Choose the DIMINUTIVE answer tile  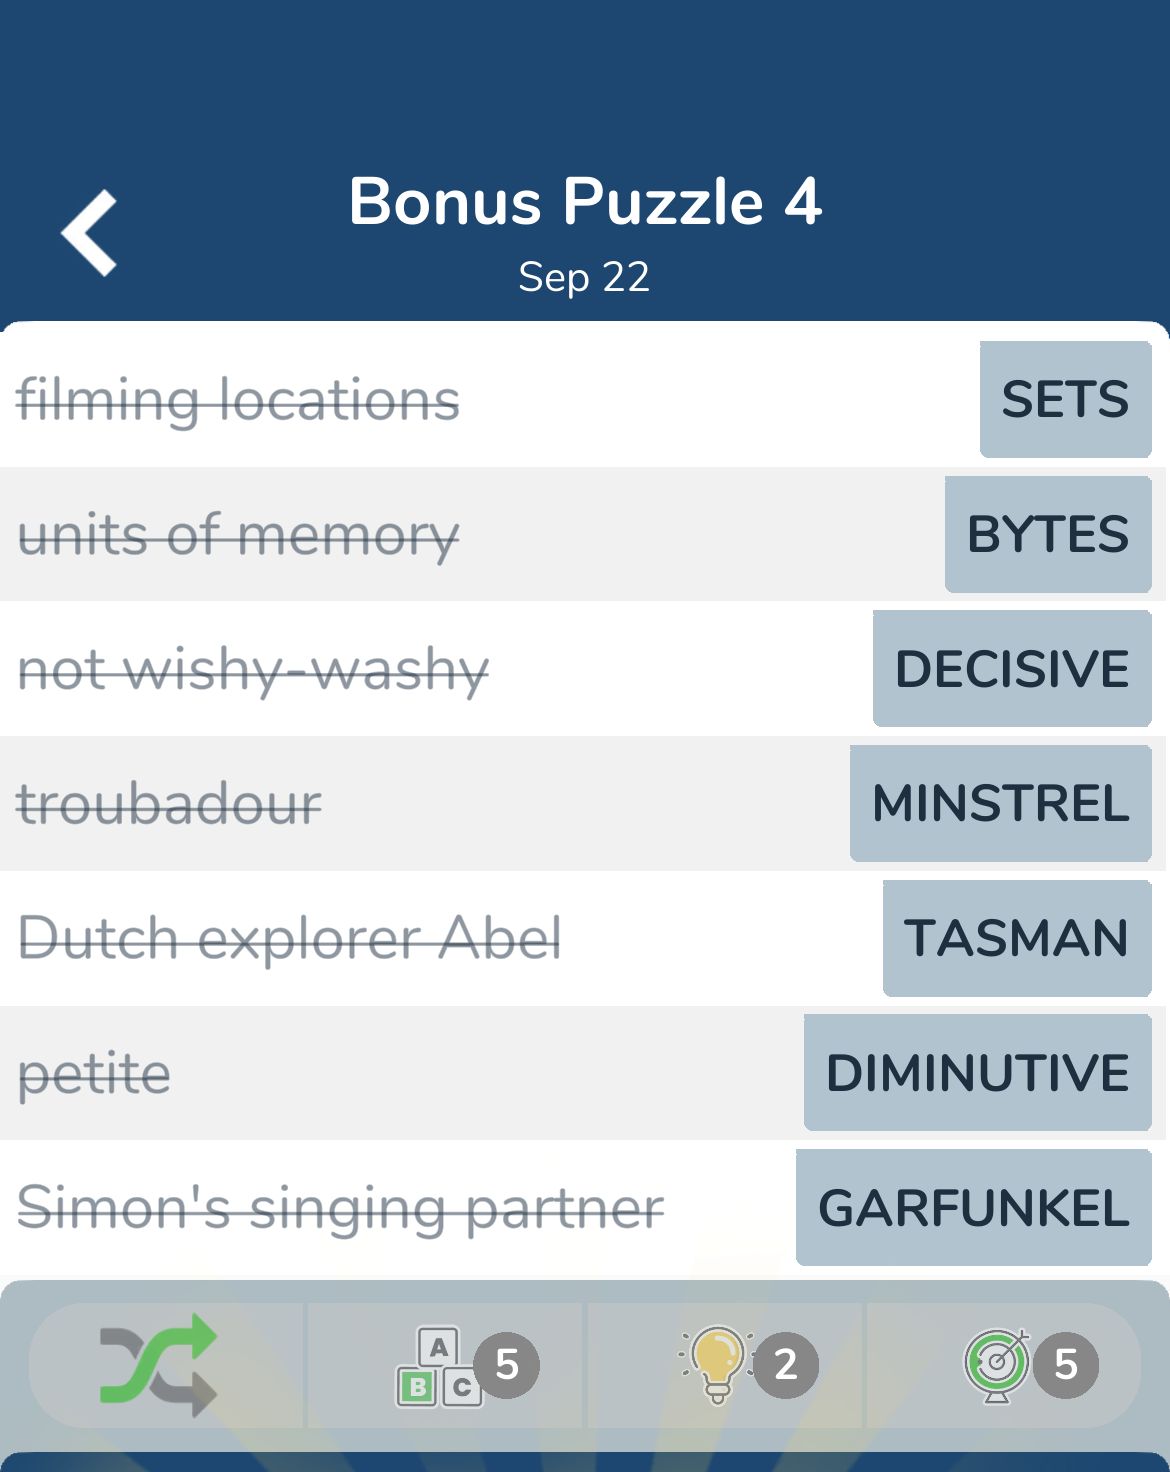click(978, 1073)
